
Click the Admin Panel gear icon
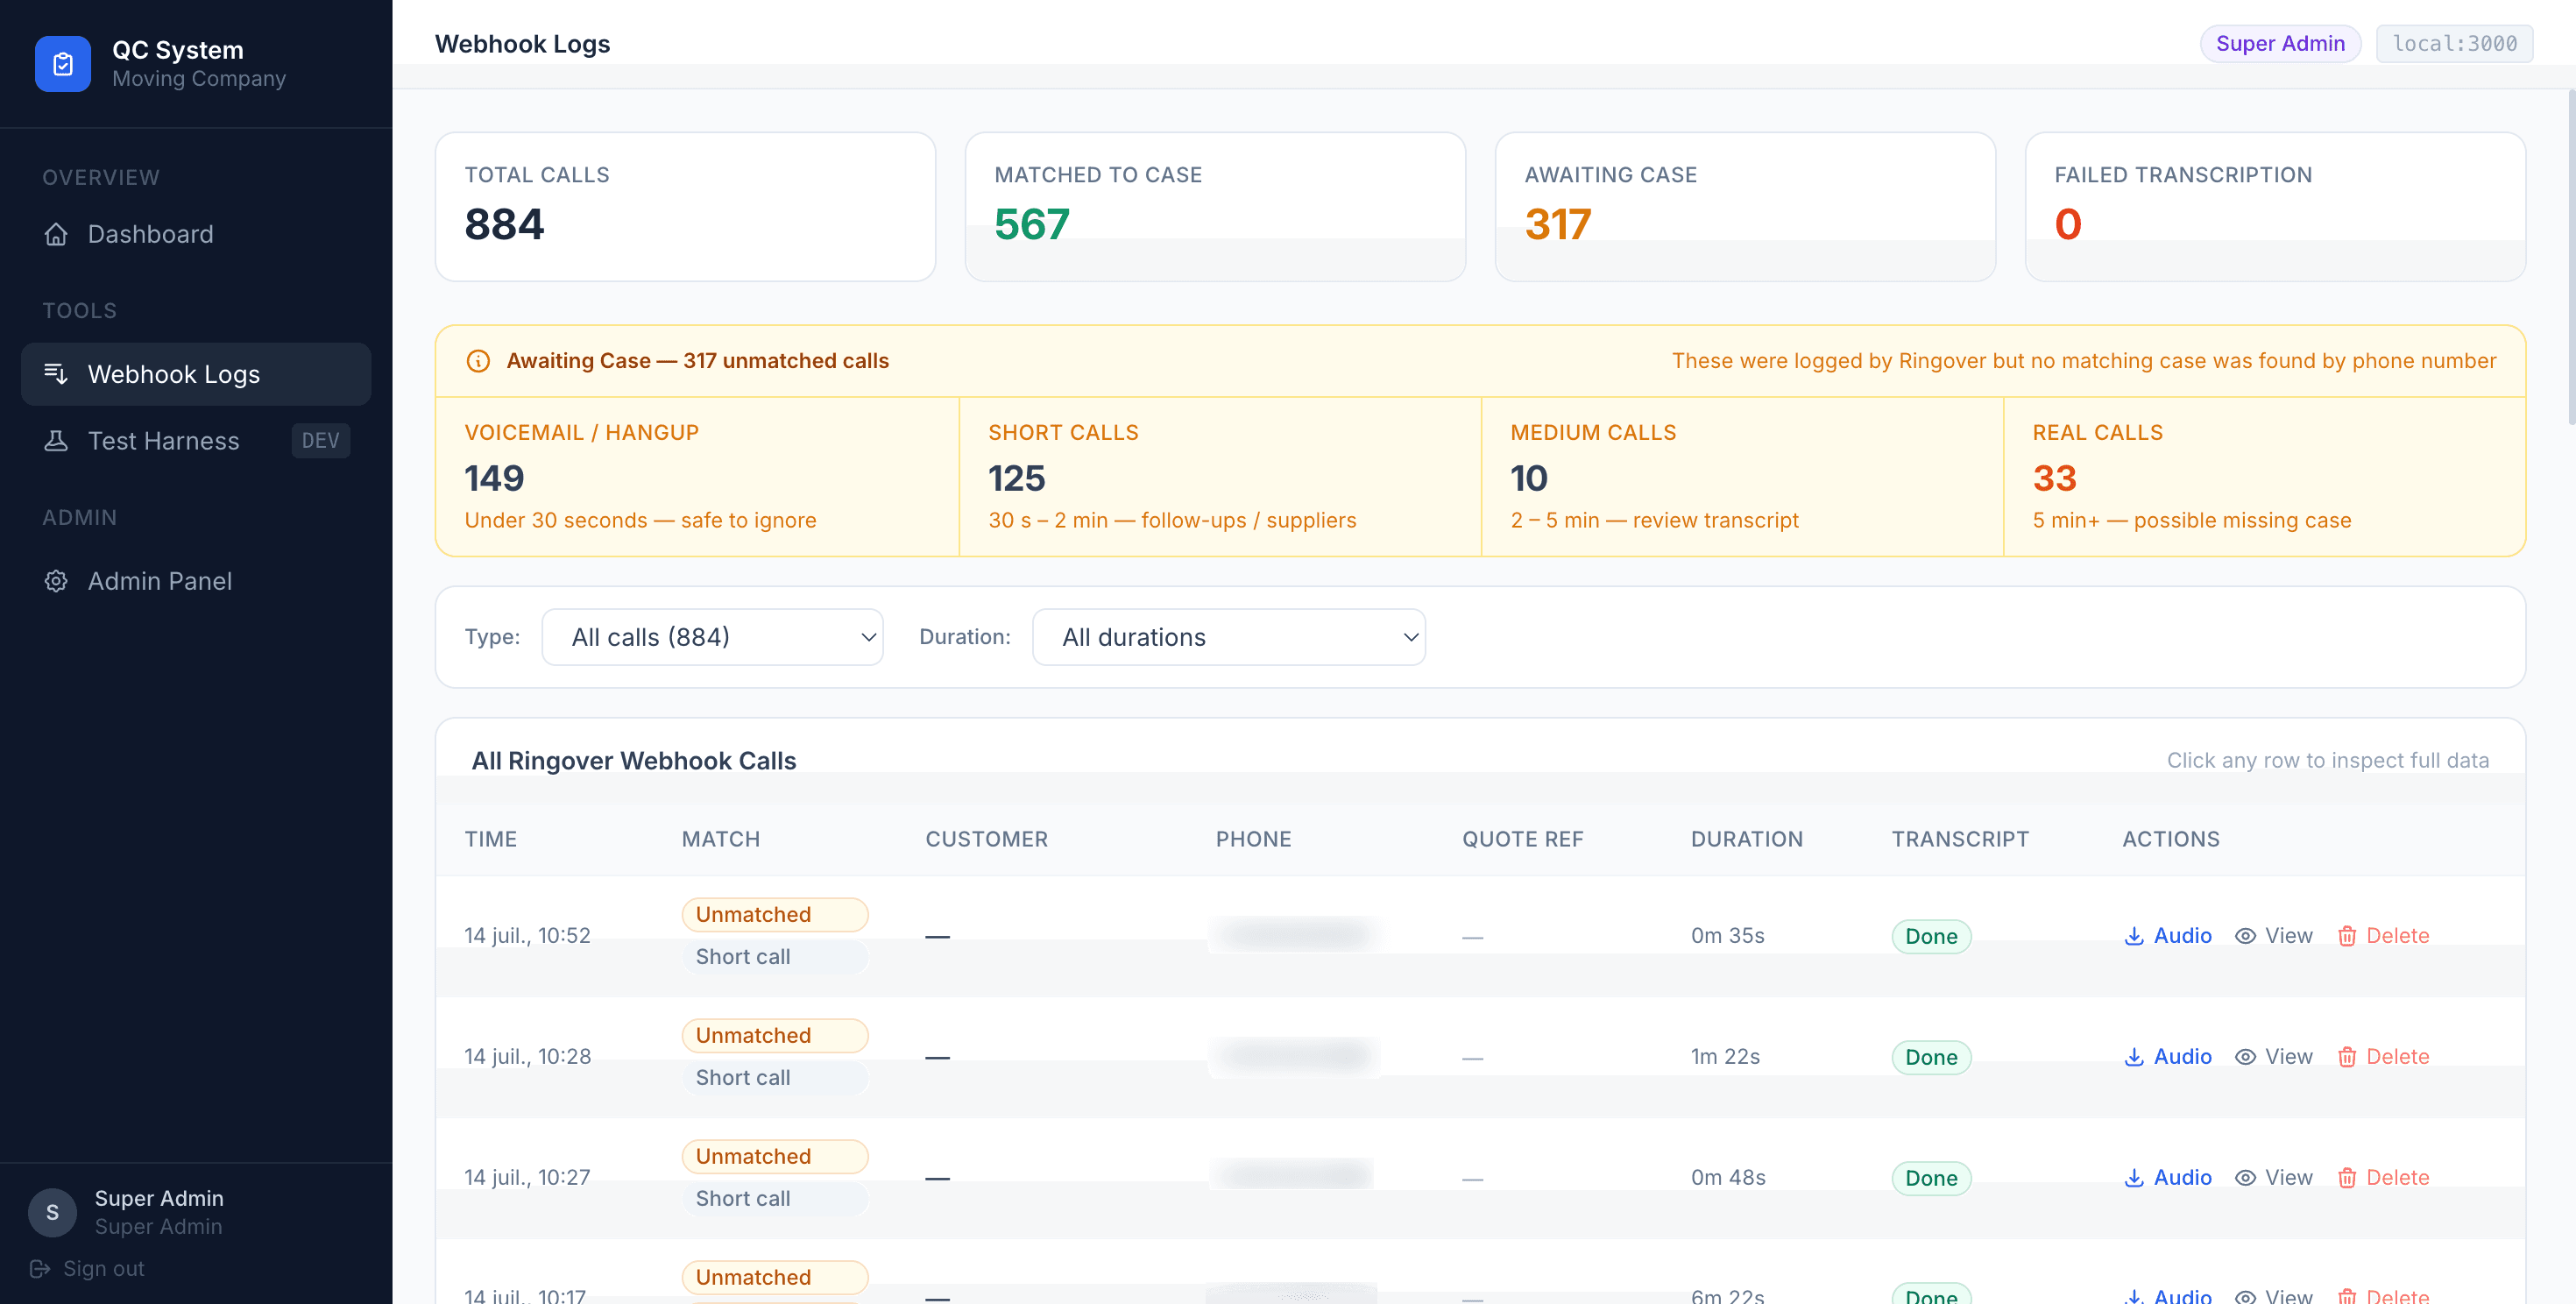pyautogui.click(x=56, y=581)
